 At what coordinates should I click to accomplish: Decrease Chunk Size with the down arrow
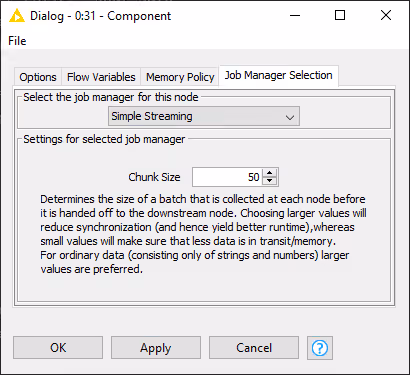coord(269,181)
